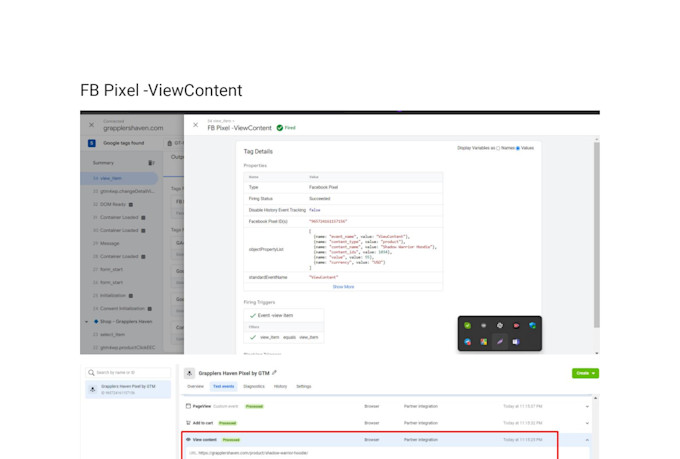Click the pencil edit icon beside pixel name
Image resolution: width=680 pixels, height=459 pixels.
(x=274, y=373)
